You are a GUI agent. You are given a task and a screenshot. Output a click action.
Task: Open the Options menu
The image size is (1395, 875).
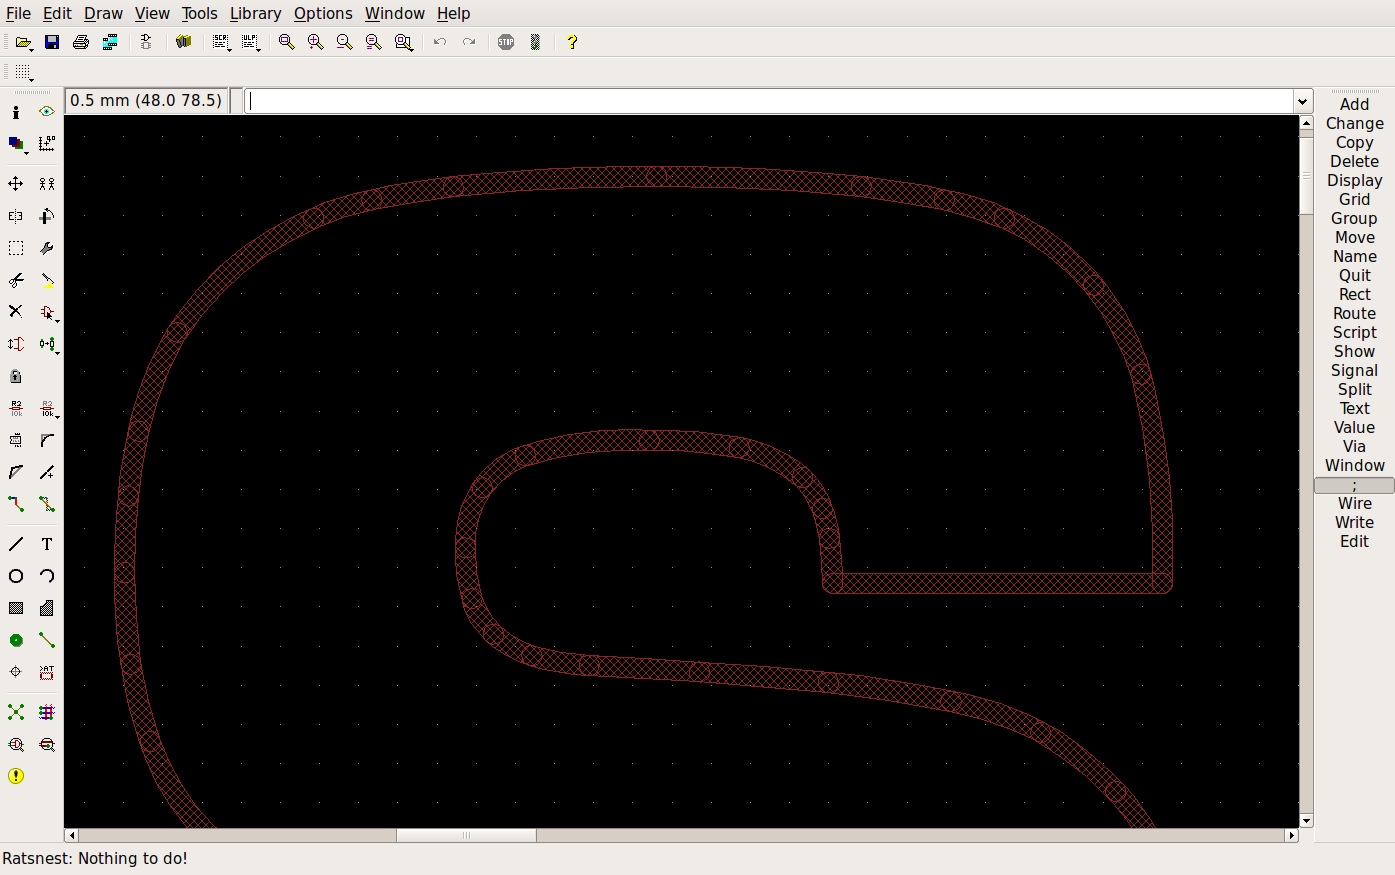pyautogui.click(x=323, y=13)
